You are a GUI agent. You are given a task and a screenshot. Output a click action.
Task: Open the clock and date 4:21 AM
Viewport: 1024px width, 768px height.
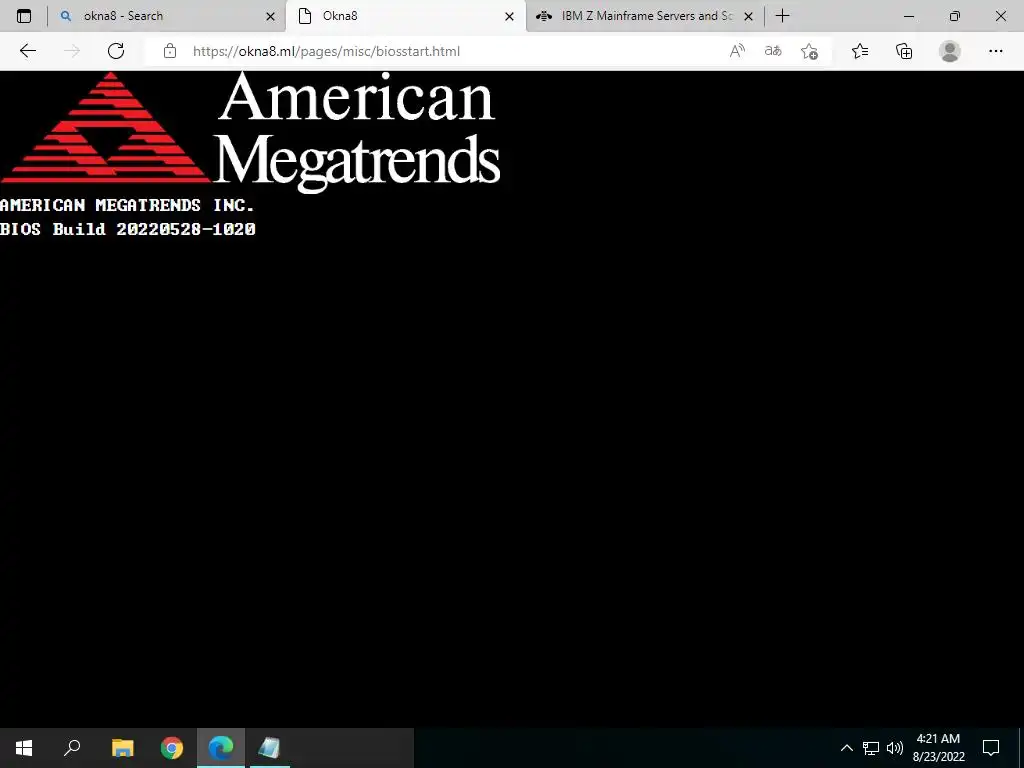point(938,748)
